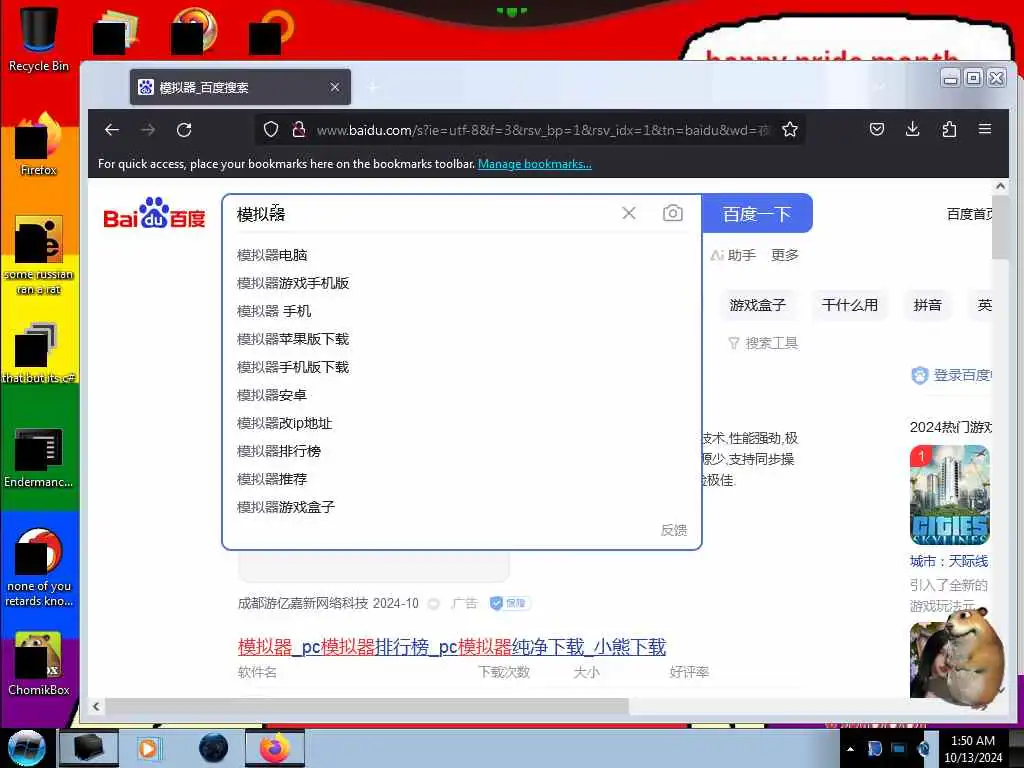This screenshot has width=1024, height=768.
Task: Click the padlock site info icon
Action: [299, 130]
